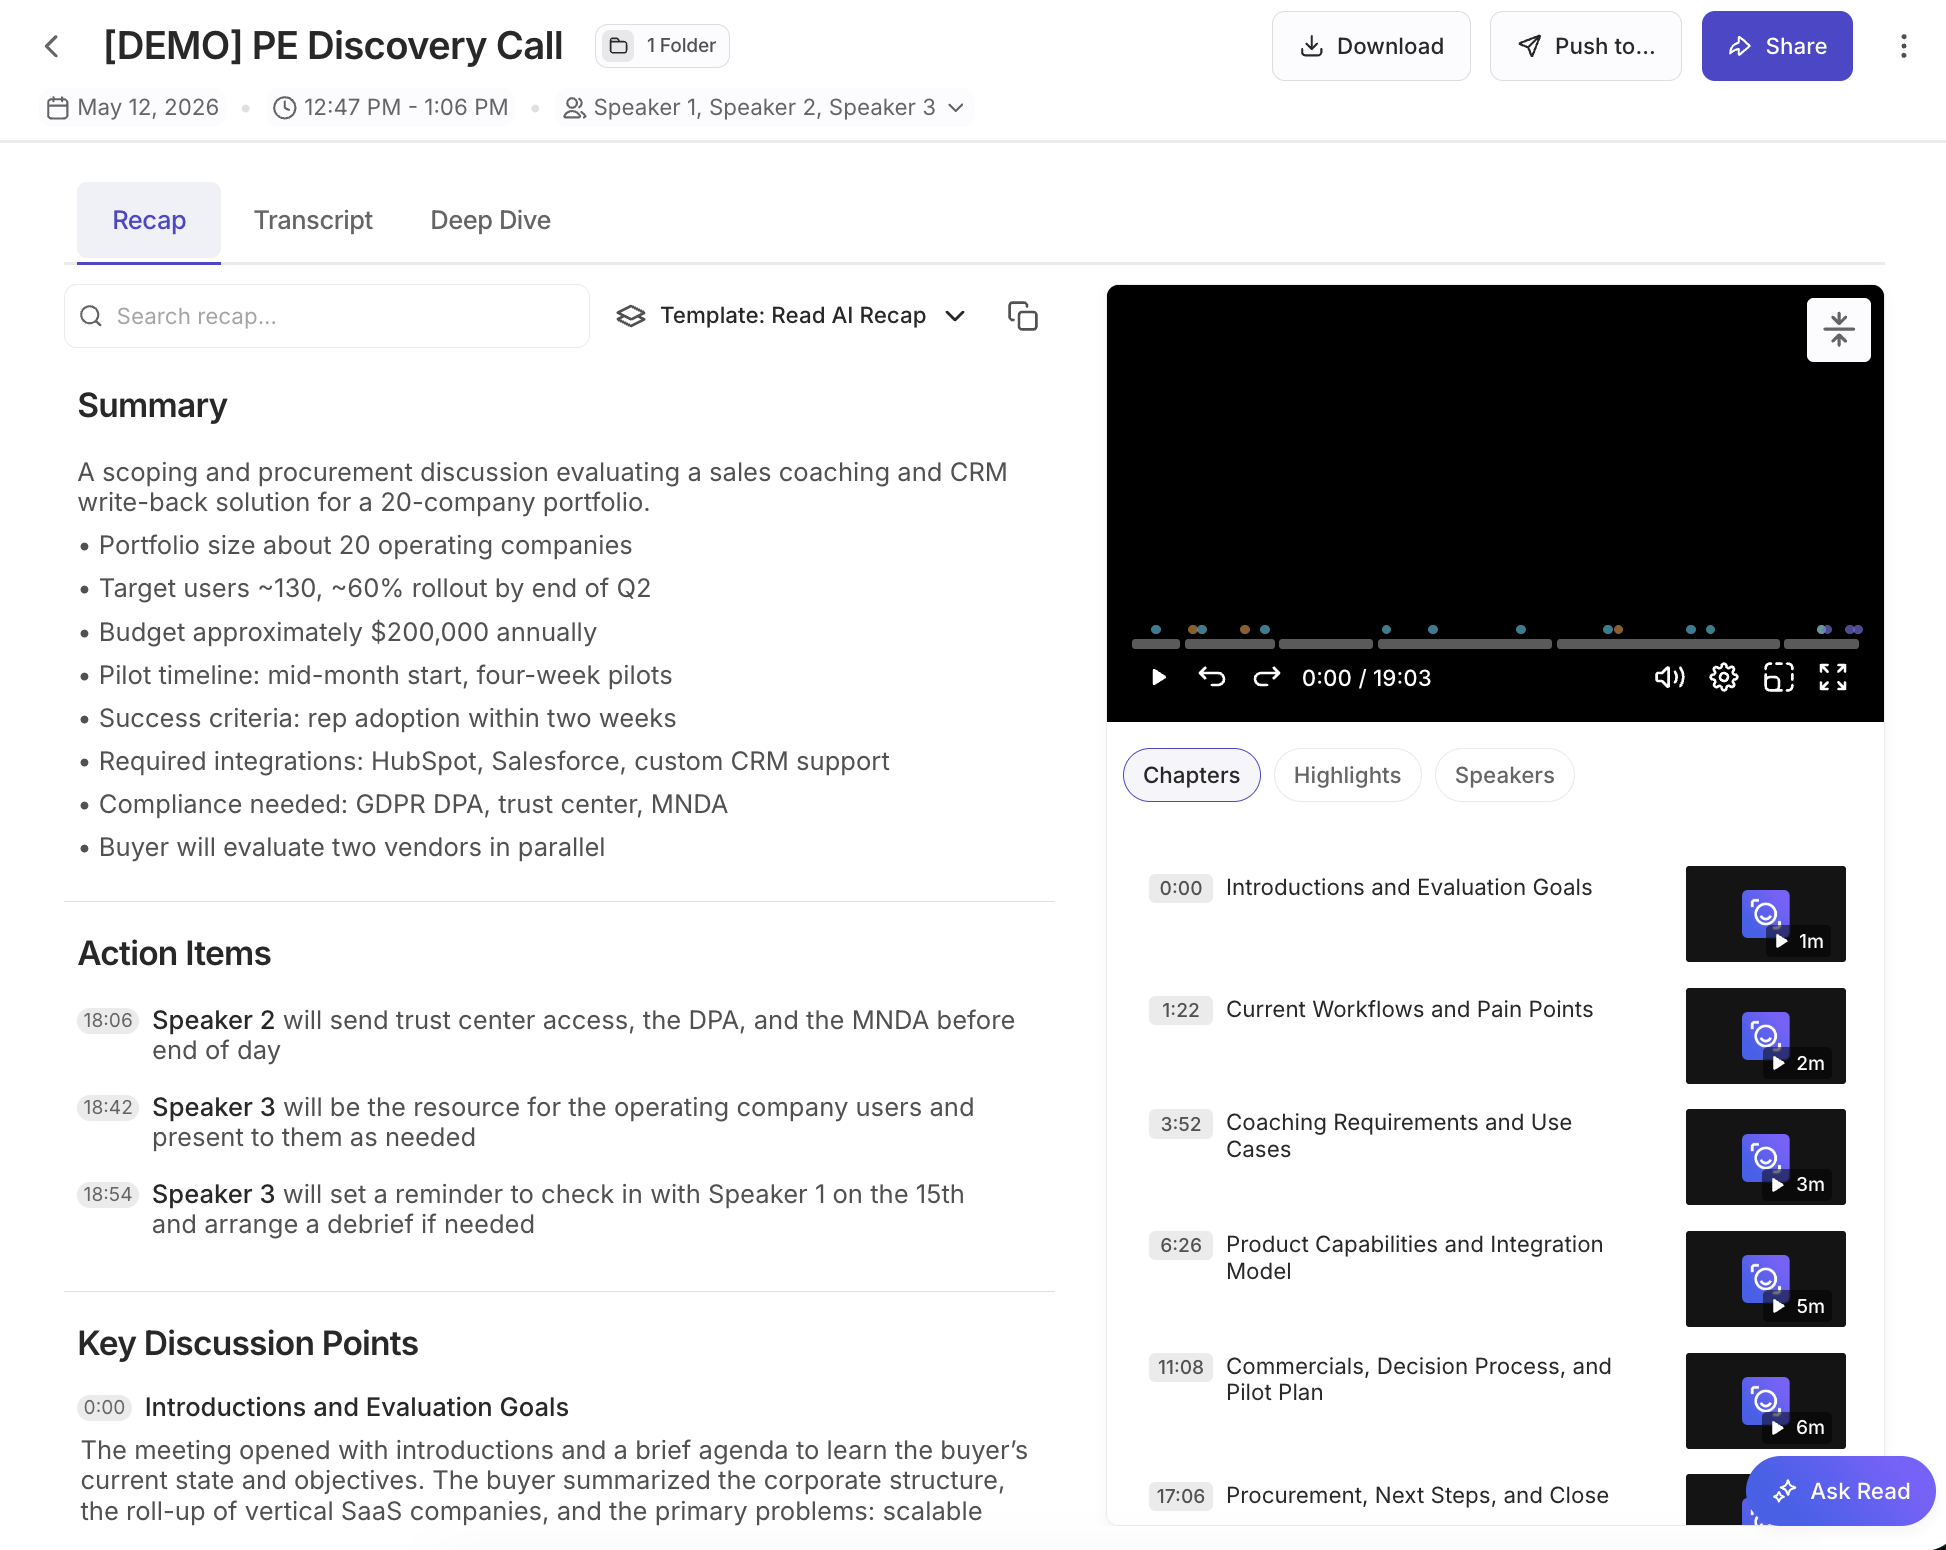
Task: Share this meeting report
Action: (x=1777, y=46)
